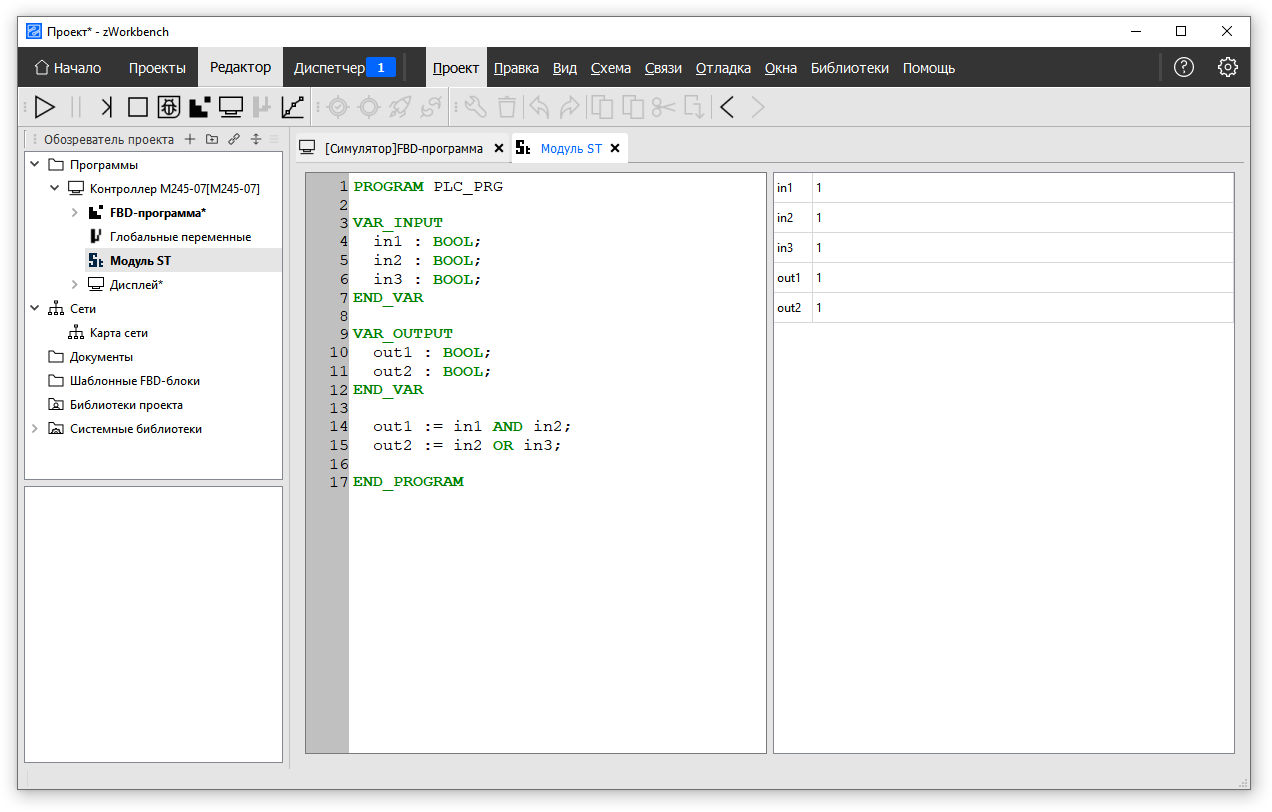Click the plus icon in project explorer

tap(190, 140)
